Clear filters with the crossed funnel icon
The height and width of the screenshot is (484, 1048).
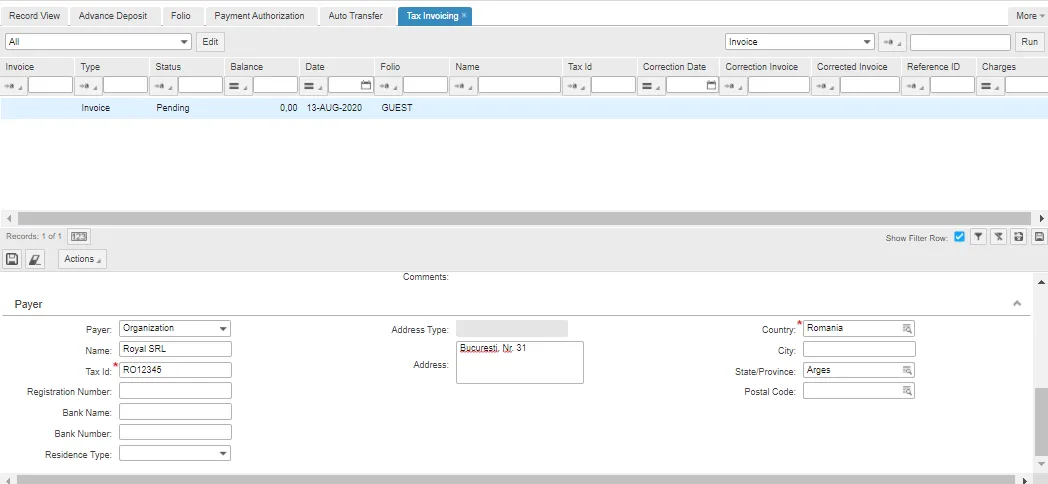pos(999,237)
